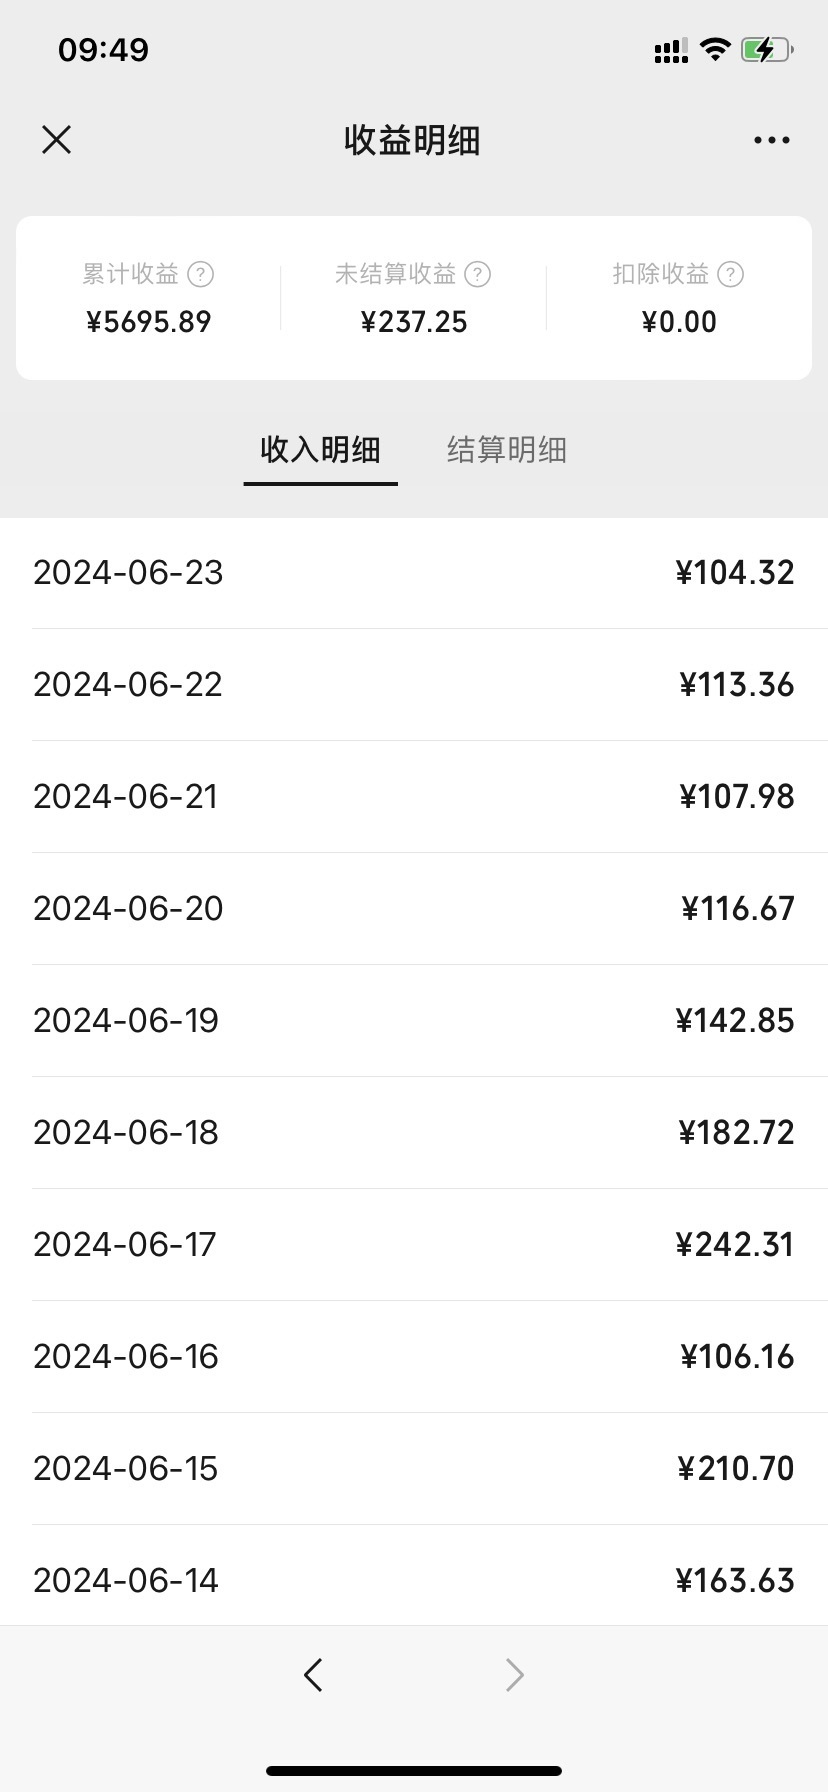Tap the help icon beside 扣除收益
The width and height of the screenshot is (828, 1792).
click(x=731, y=274)
